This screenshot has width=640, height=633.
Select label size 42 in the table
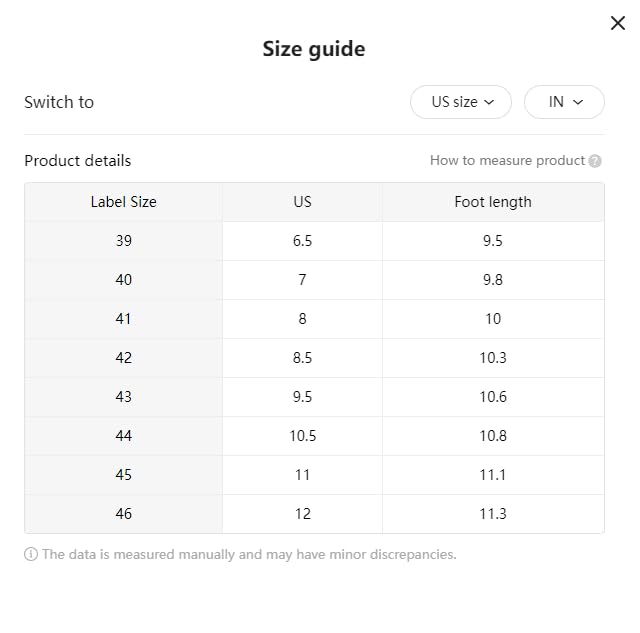[124, 358]
